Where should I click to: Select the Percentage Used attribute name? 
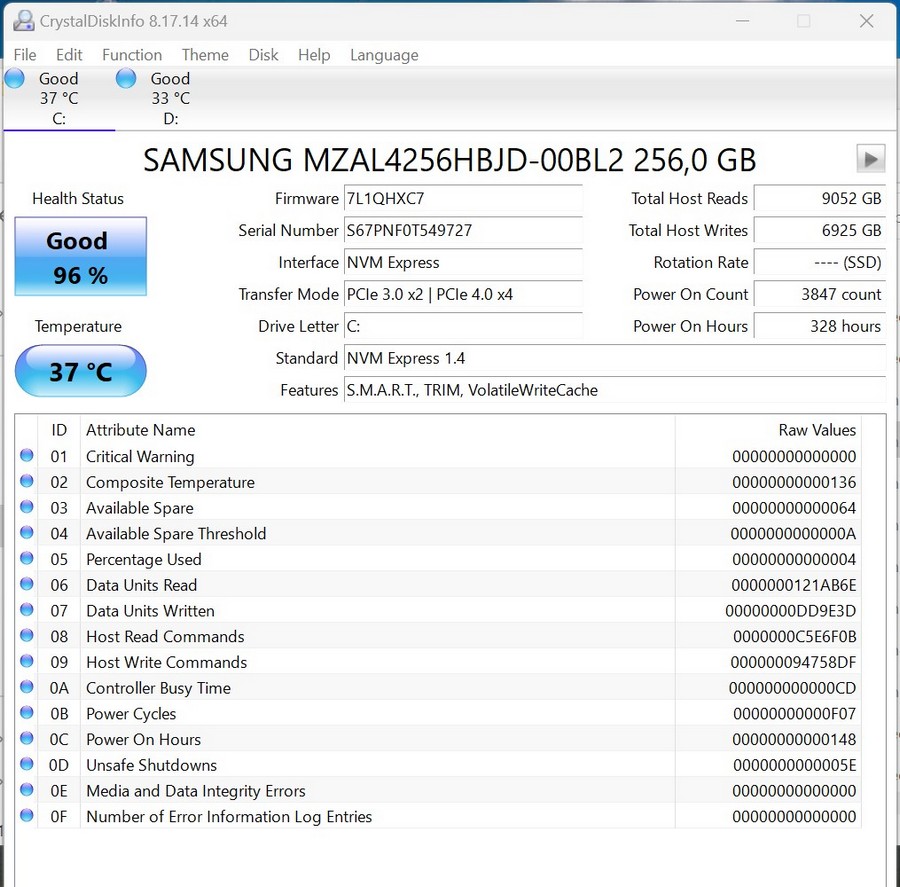143,559
